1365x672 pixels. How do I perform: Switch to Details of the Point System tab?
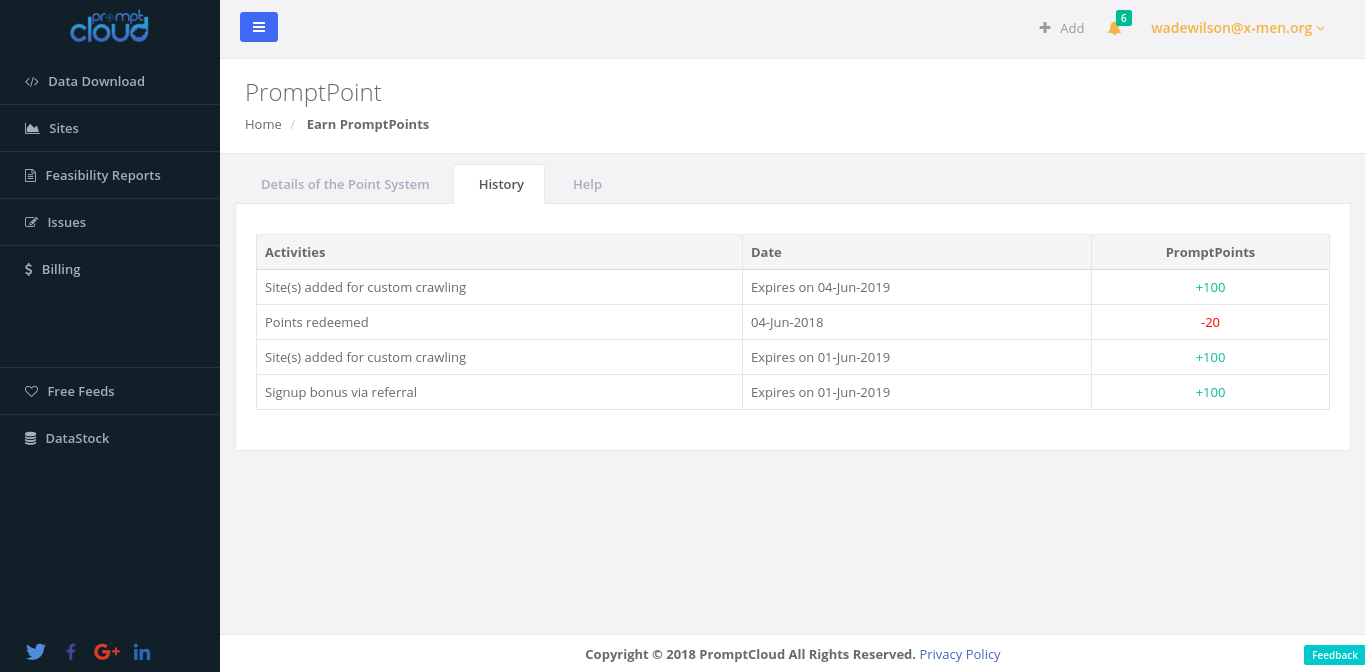[345, 185]
